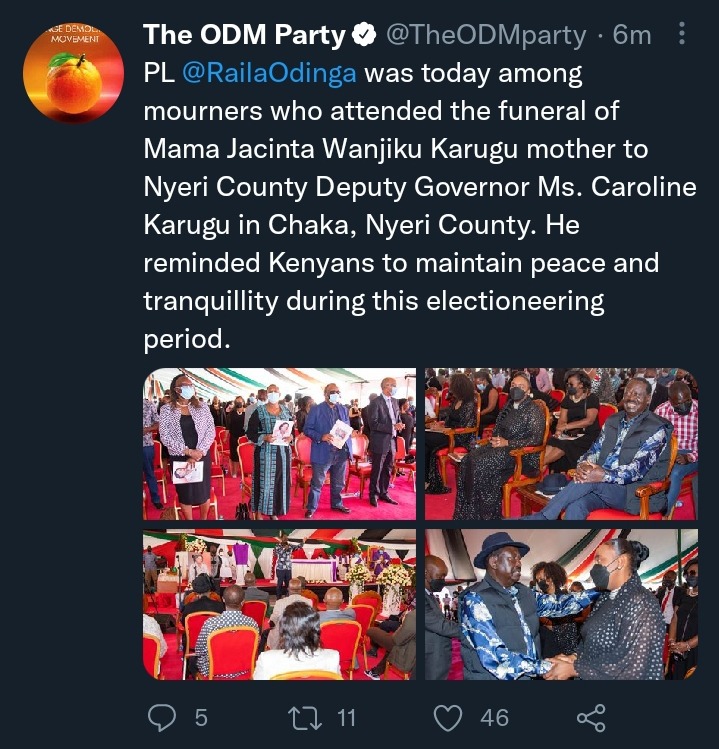Click the word 'period.' ending the tweet

pyautogui.click(x=187, y=340)
